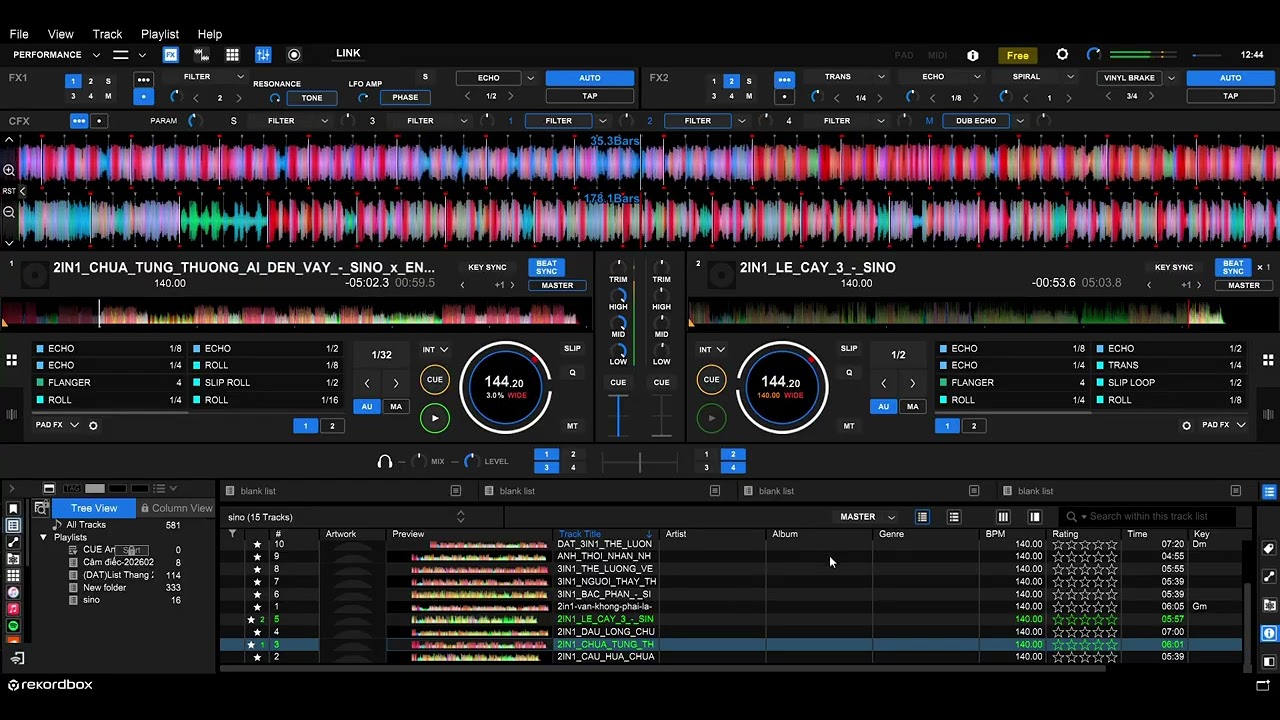Switch to track list view icon beside MASTER

[x=922, y=517]
